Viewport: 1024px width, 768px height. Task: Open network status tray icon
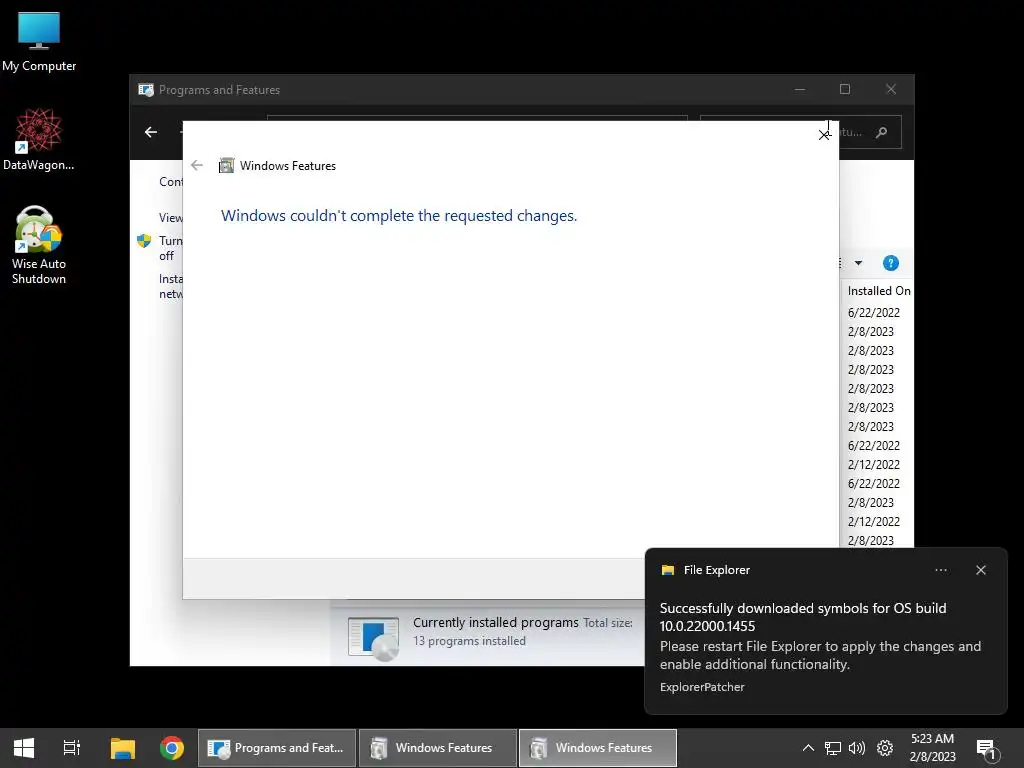coord(833,748)
